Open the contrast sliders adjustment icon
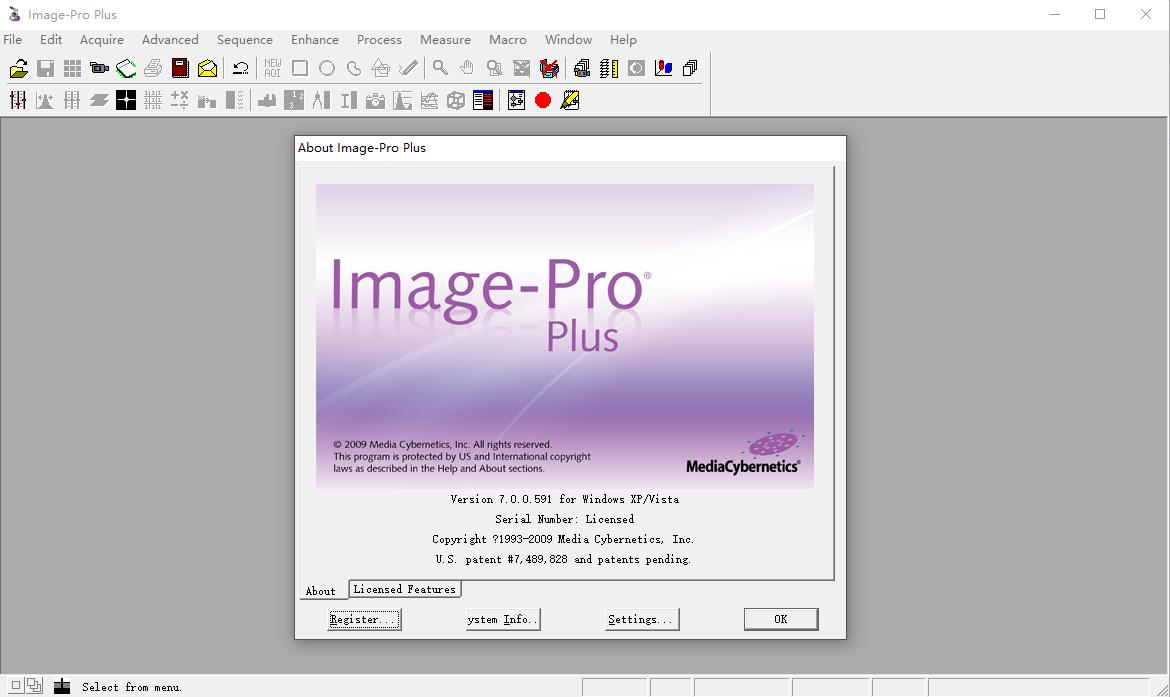Viewport: 1170px width, 697px height. (x=18, y=100)
